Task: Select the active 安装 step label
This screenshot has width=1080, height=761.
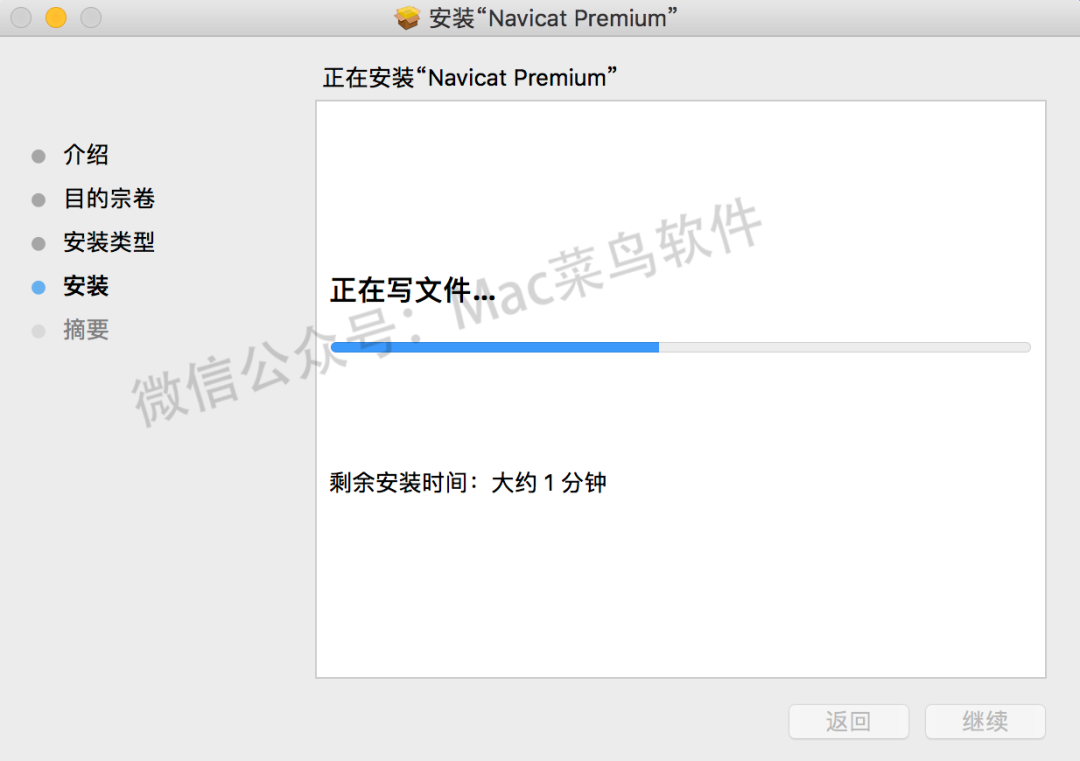Action: (x=86, y=286)
